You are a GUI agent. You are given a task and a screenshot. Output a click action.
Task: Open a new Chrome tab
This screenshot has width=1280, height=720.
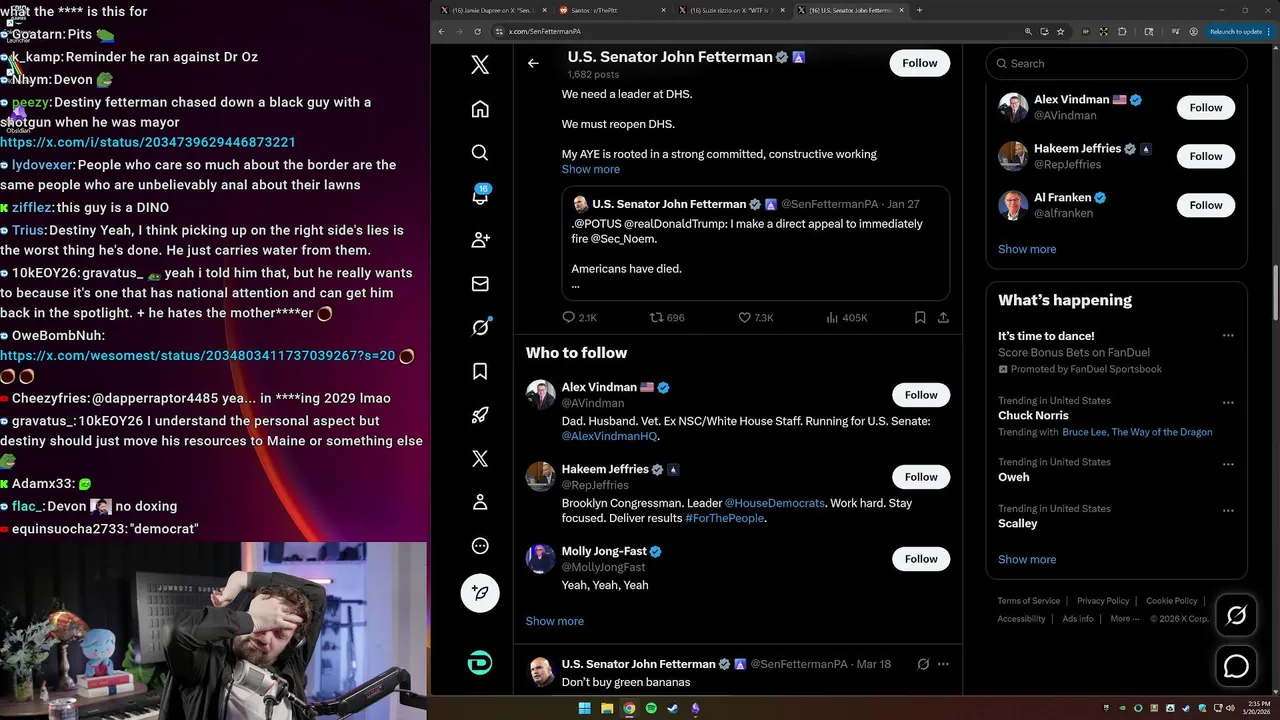pyautogui.click(x=920, y=10)
